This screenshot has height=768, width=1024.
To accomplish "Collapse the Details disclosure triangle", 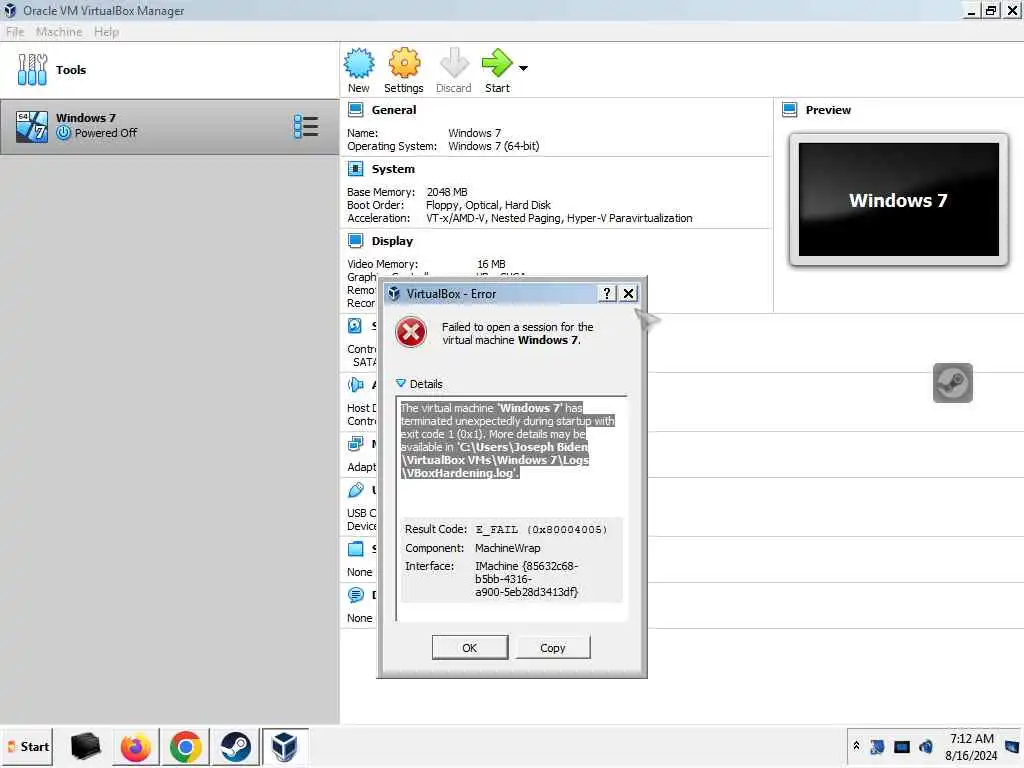I will pos(401,383).
